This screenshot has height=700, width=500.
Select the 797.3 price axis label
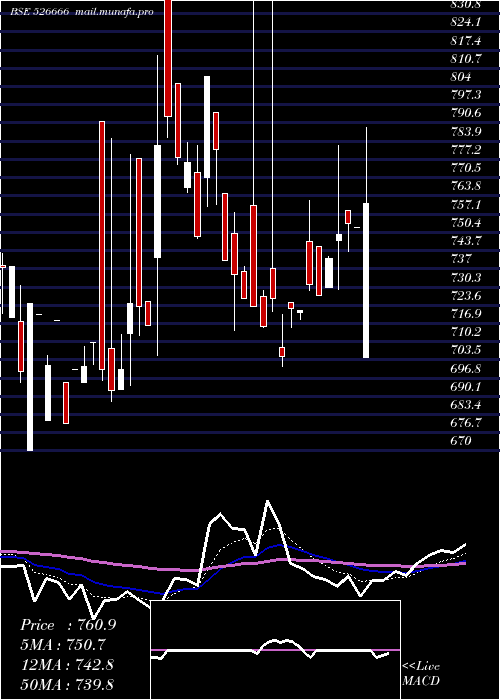tap(466, 95)
